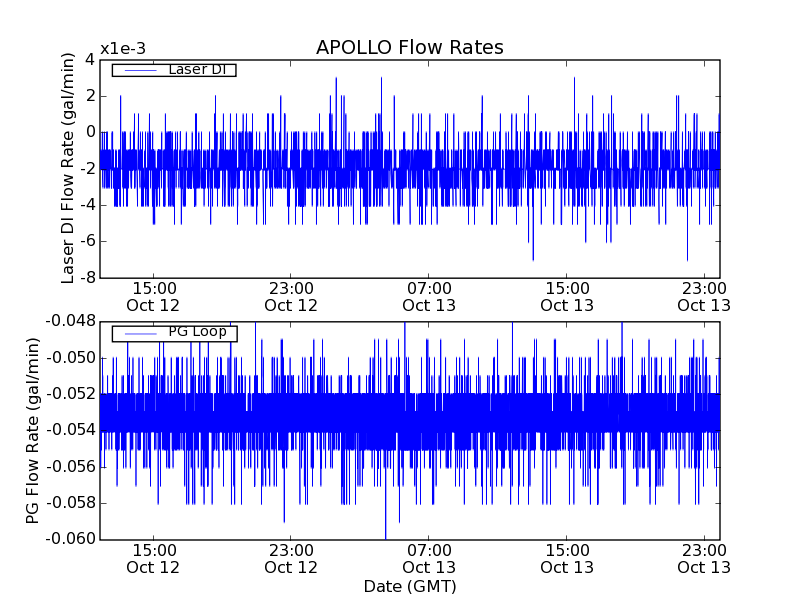Click "23:00 Oct 12" under the Laser DI plot
This screenshot has height=600, width=800.
tap(291, 297)
